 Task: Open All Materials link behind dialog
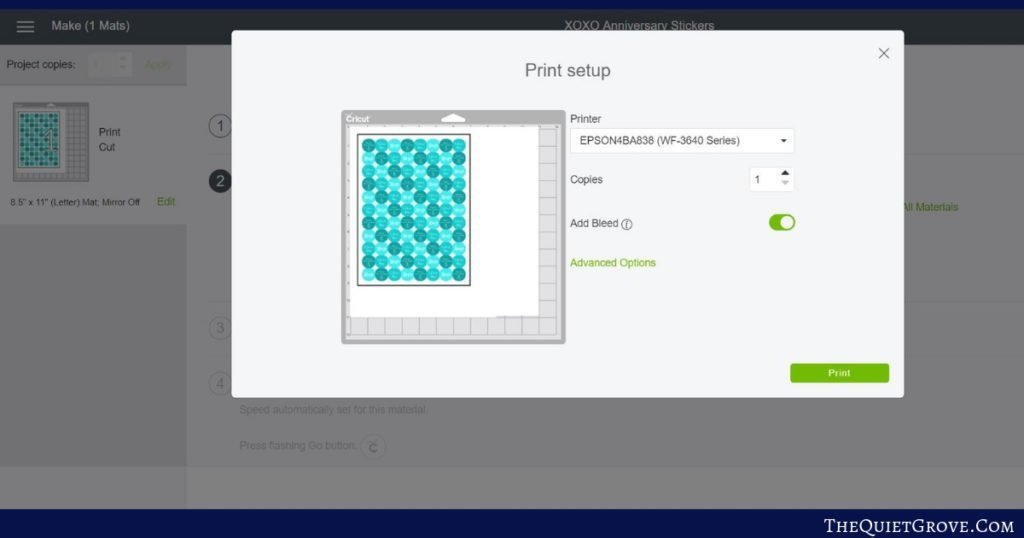click(931, 207)
